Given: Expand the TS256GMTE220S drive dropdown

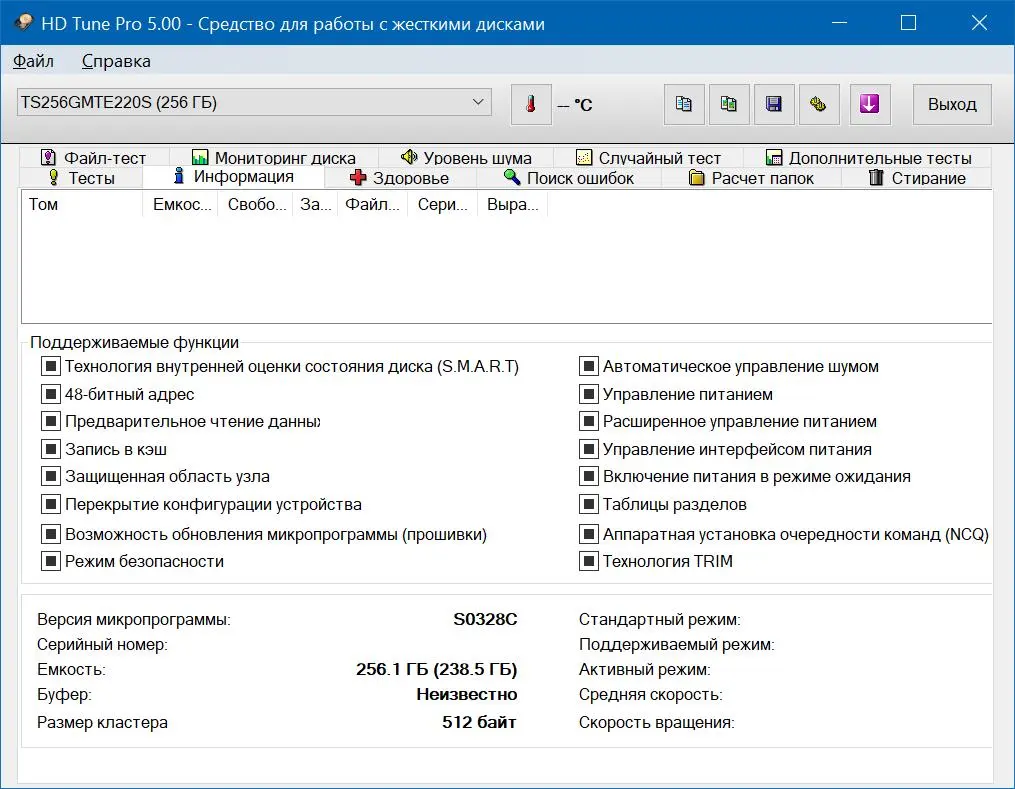Looking at the screenshot, I should tap(254, 102).
